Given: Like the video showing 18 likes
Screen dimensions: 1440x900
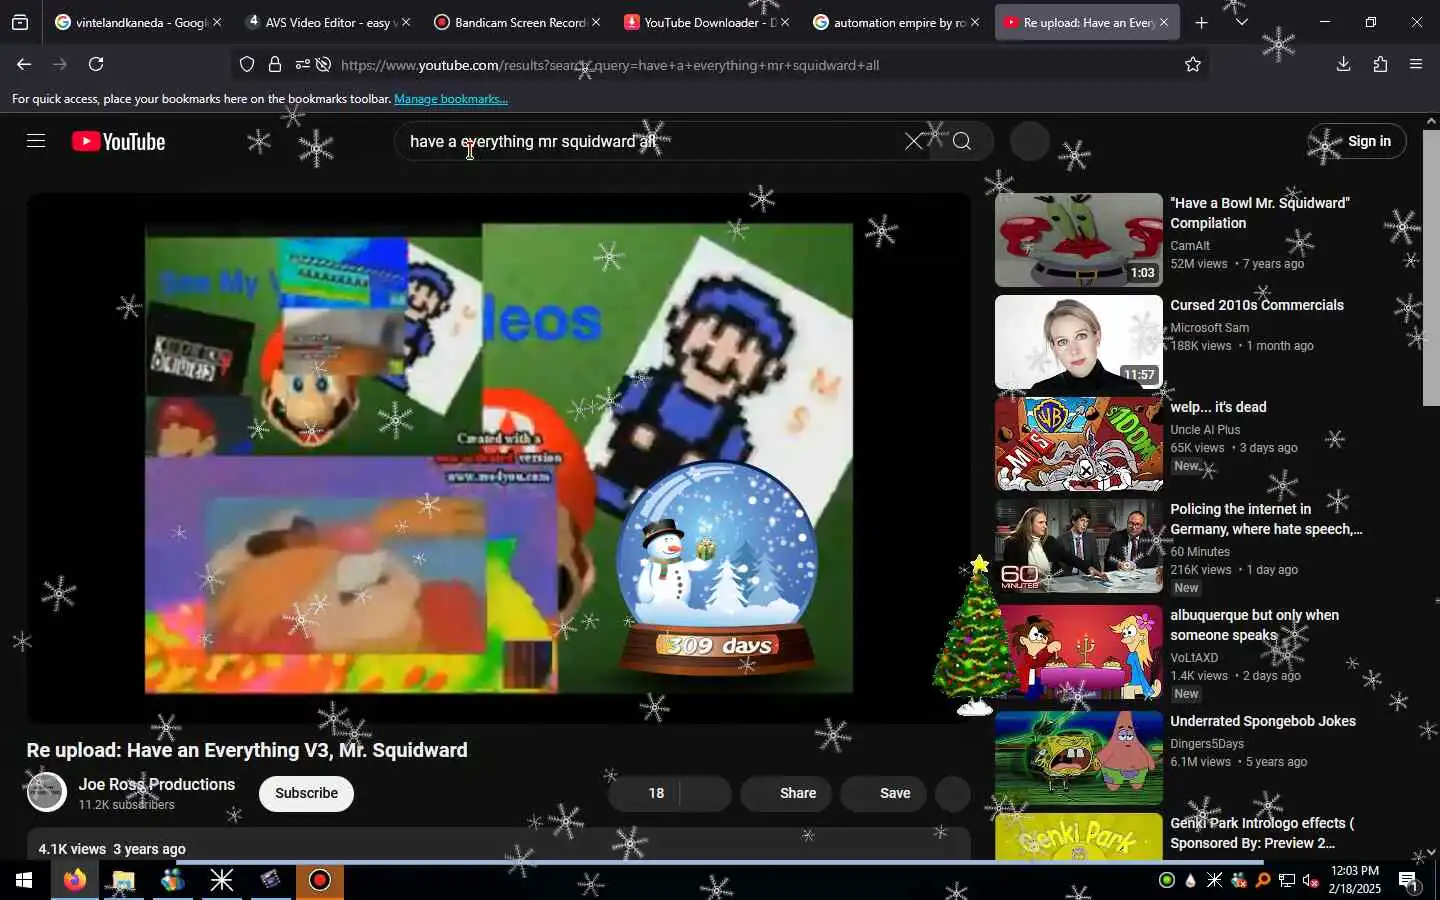Looking at the screenshot, I should [x=643, y=793].
